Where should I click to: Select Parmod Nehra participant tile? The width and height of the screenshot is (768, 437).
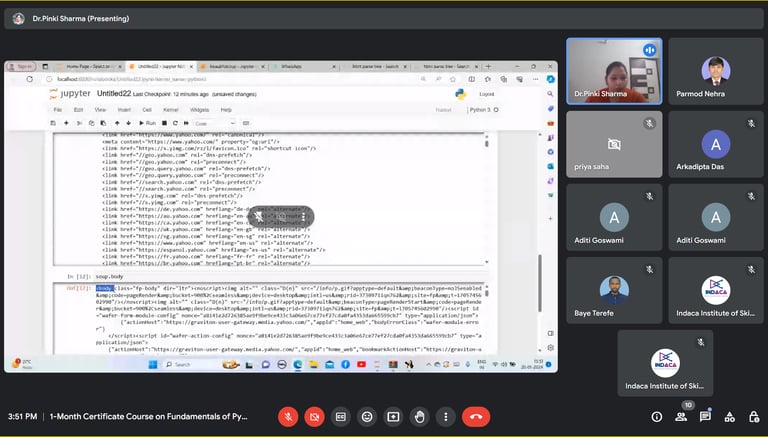[x=716, y=71]
